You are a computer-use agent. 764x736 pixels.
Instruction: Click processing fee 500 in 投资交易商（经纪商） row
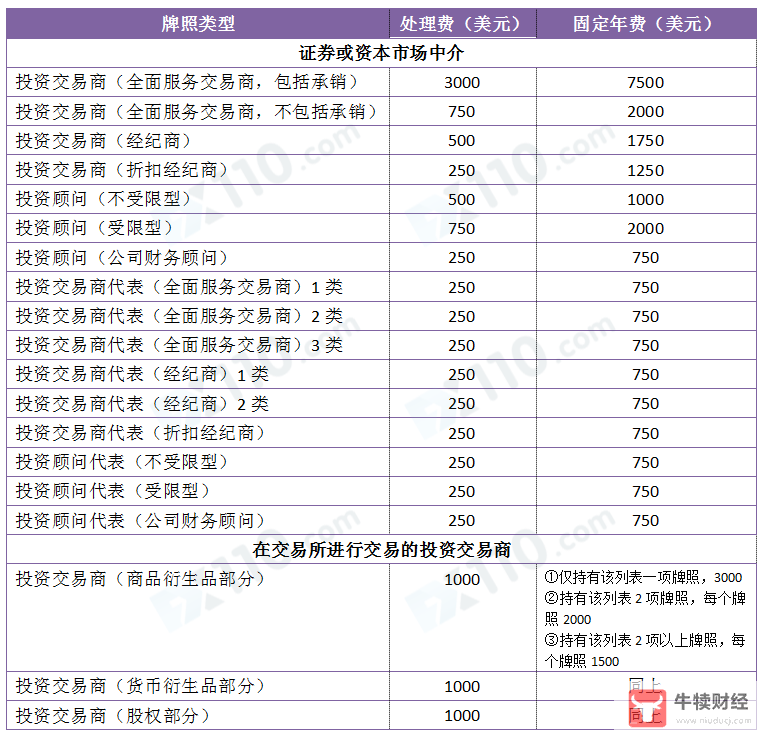coord(462,141)
